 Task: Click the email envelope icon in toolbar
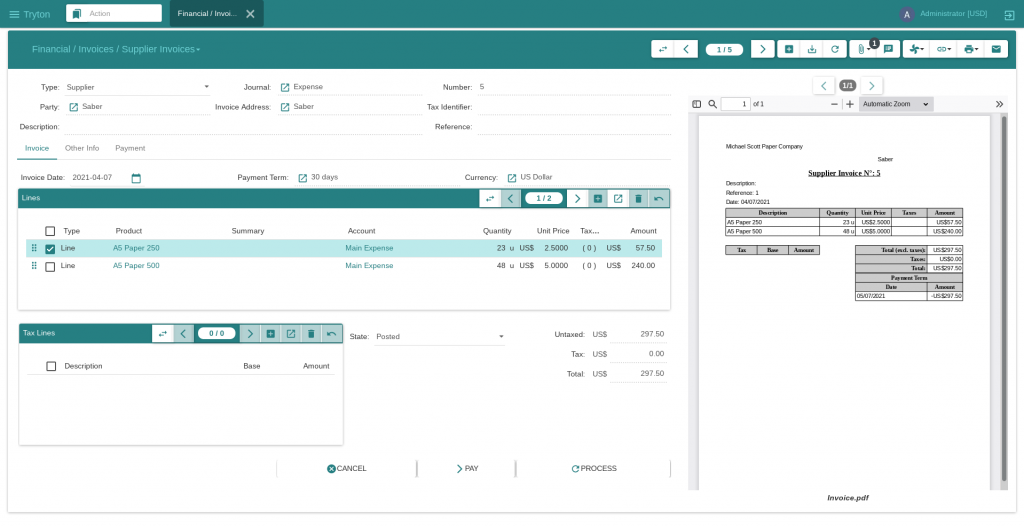coord(995,49)
